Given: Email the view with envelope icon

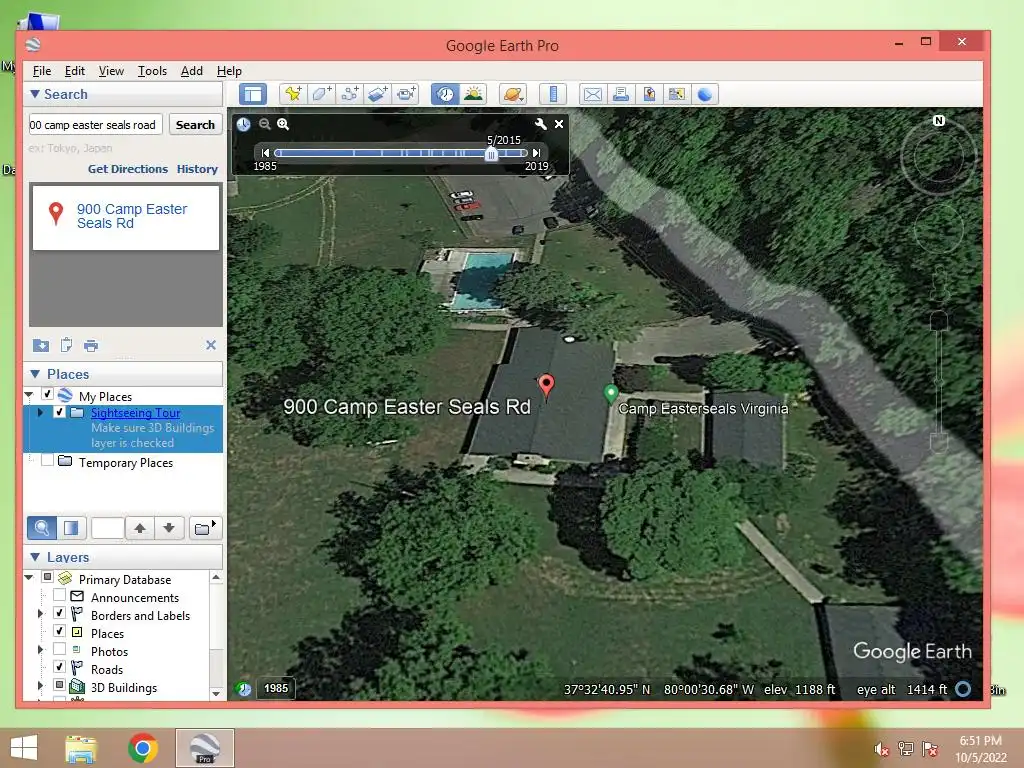Looking at the screenshot, I should pyautogui.click(x=592, y=94).
